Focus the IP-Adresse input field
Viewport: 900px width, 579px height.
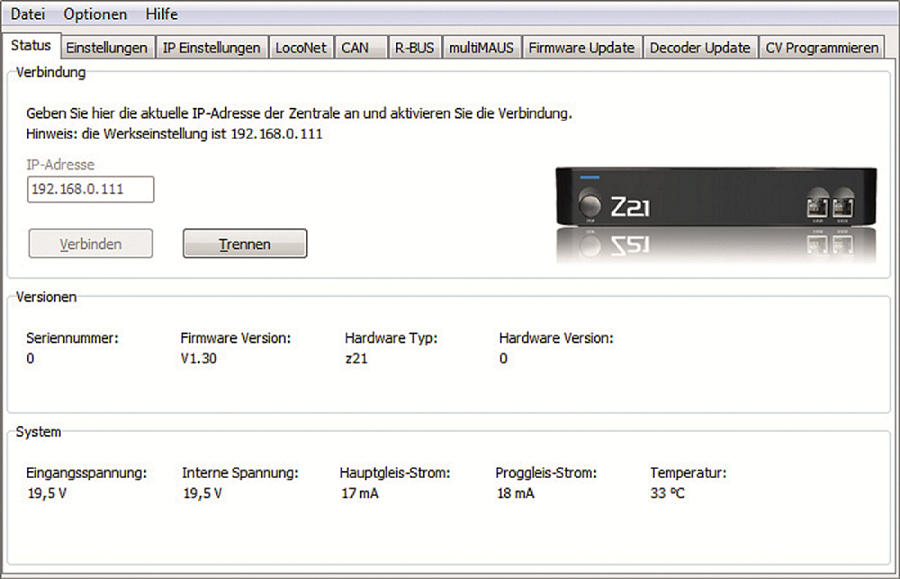(x=90, y=189)
